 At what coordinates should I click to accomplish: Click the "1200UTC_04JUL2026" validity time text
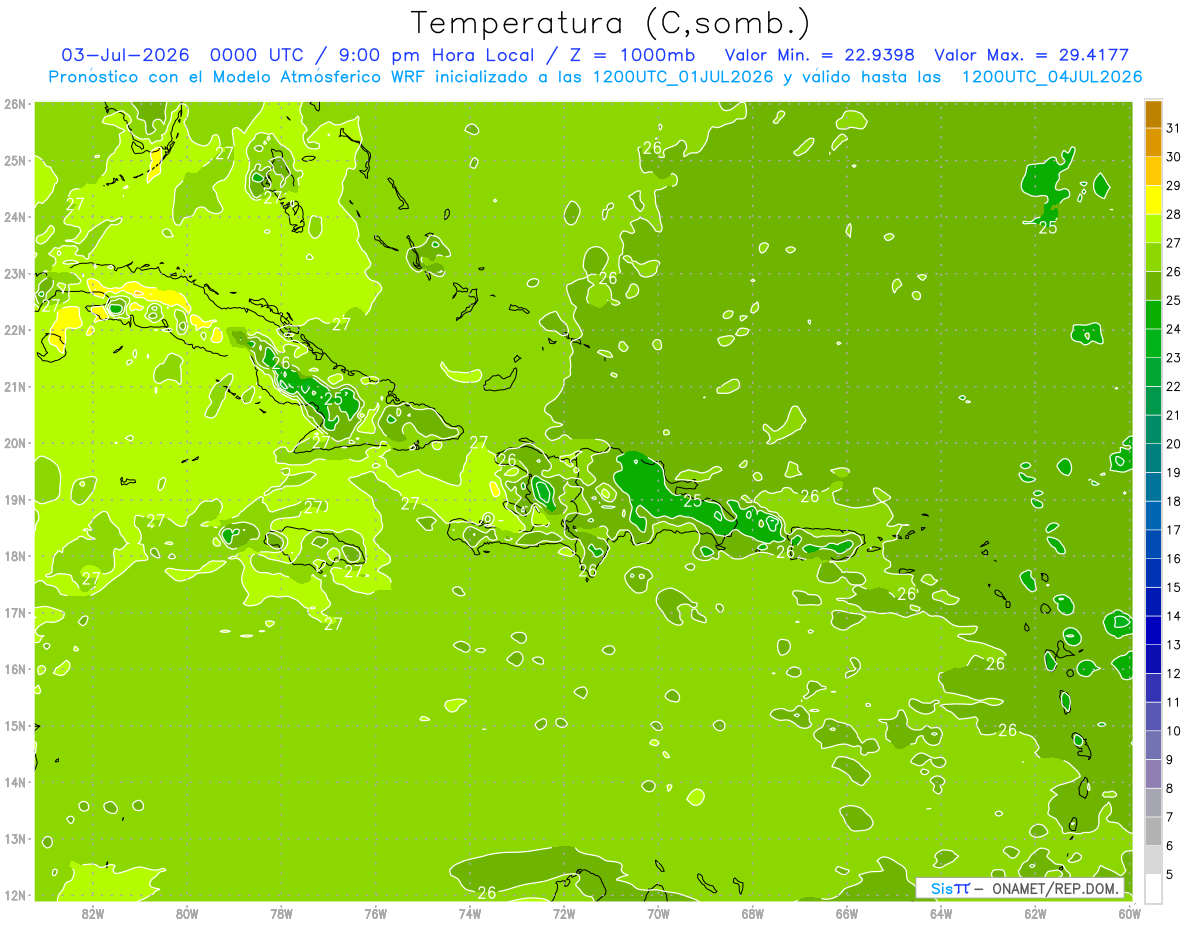pos(1052,77)
